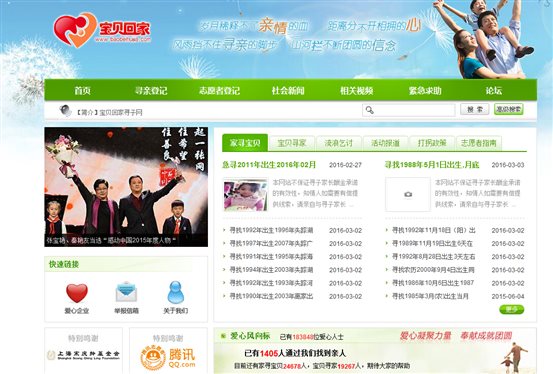Open the 感动中国2015 slideshow image

tap(126, 187)
